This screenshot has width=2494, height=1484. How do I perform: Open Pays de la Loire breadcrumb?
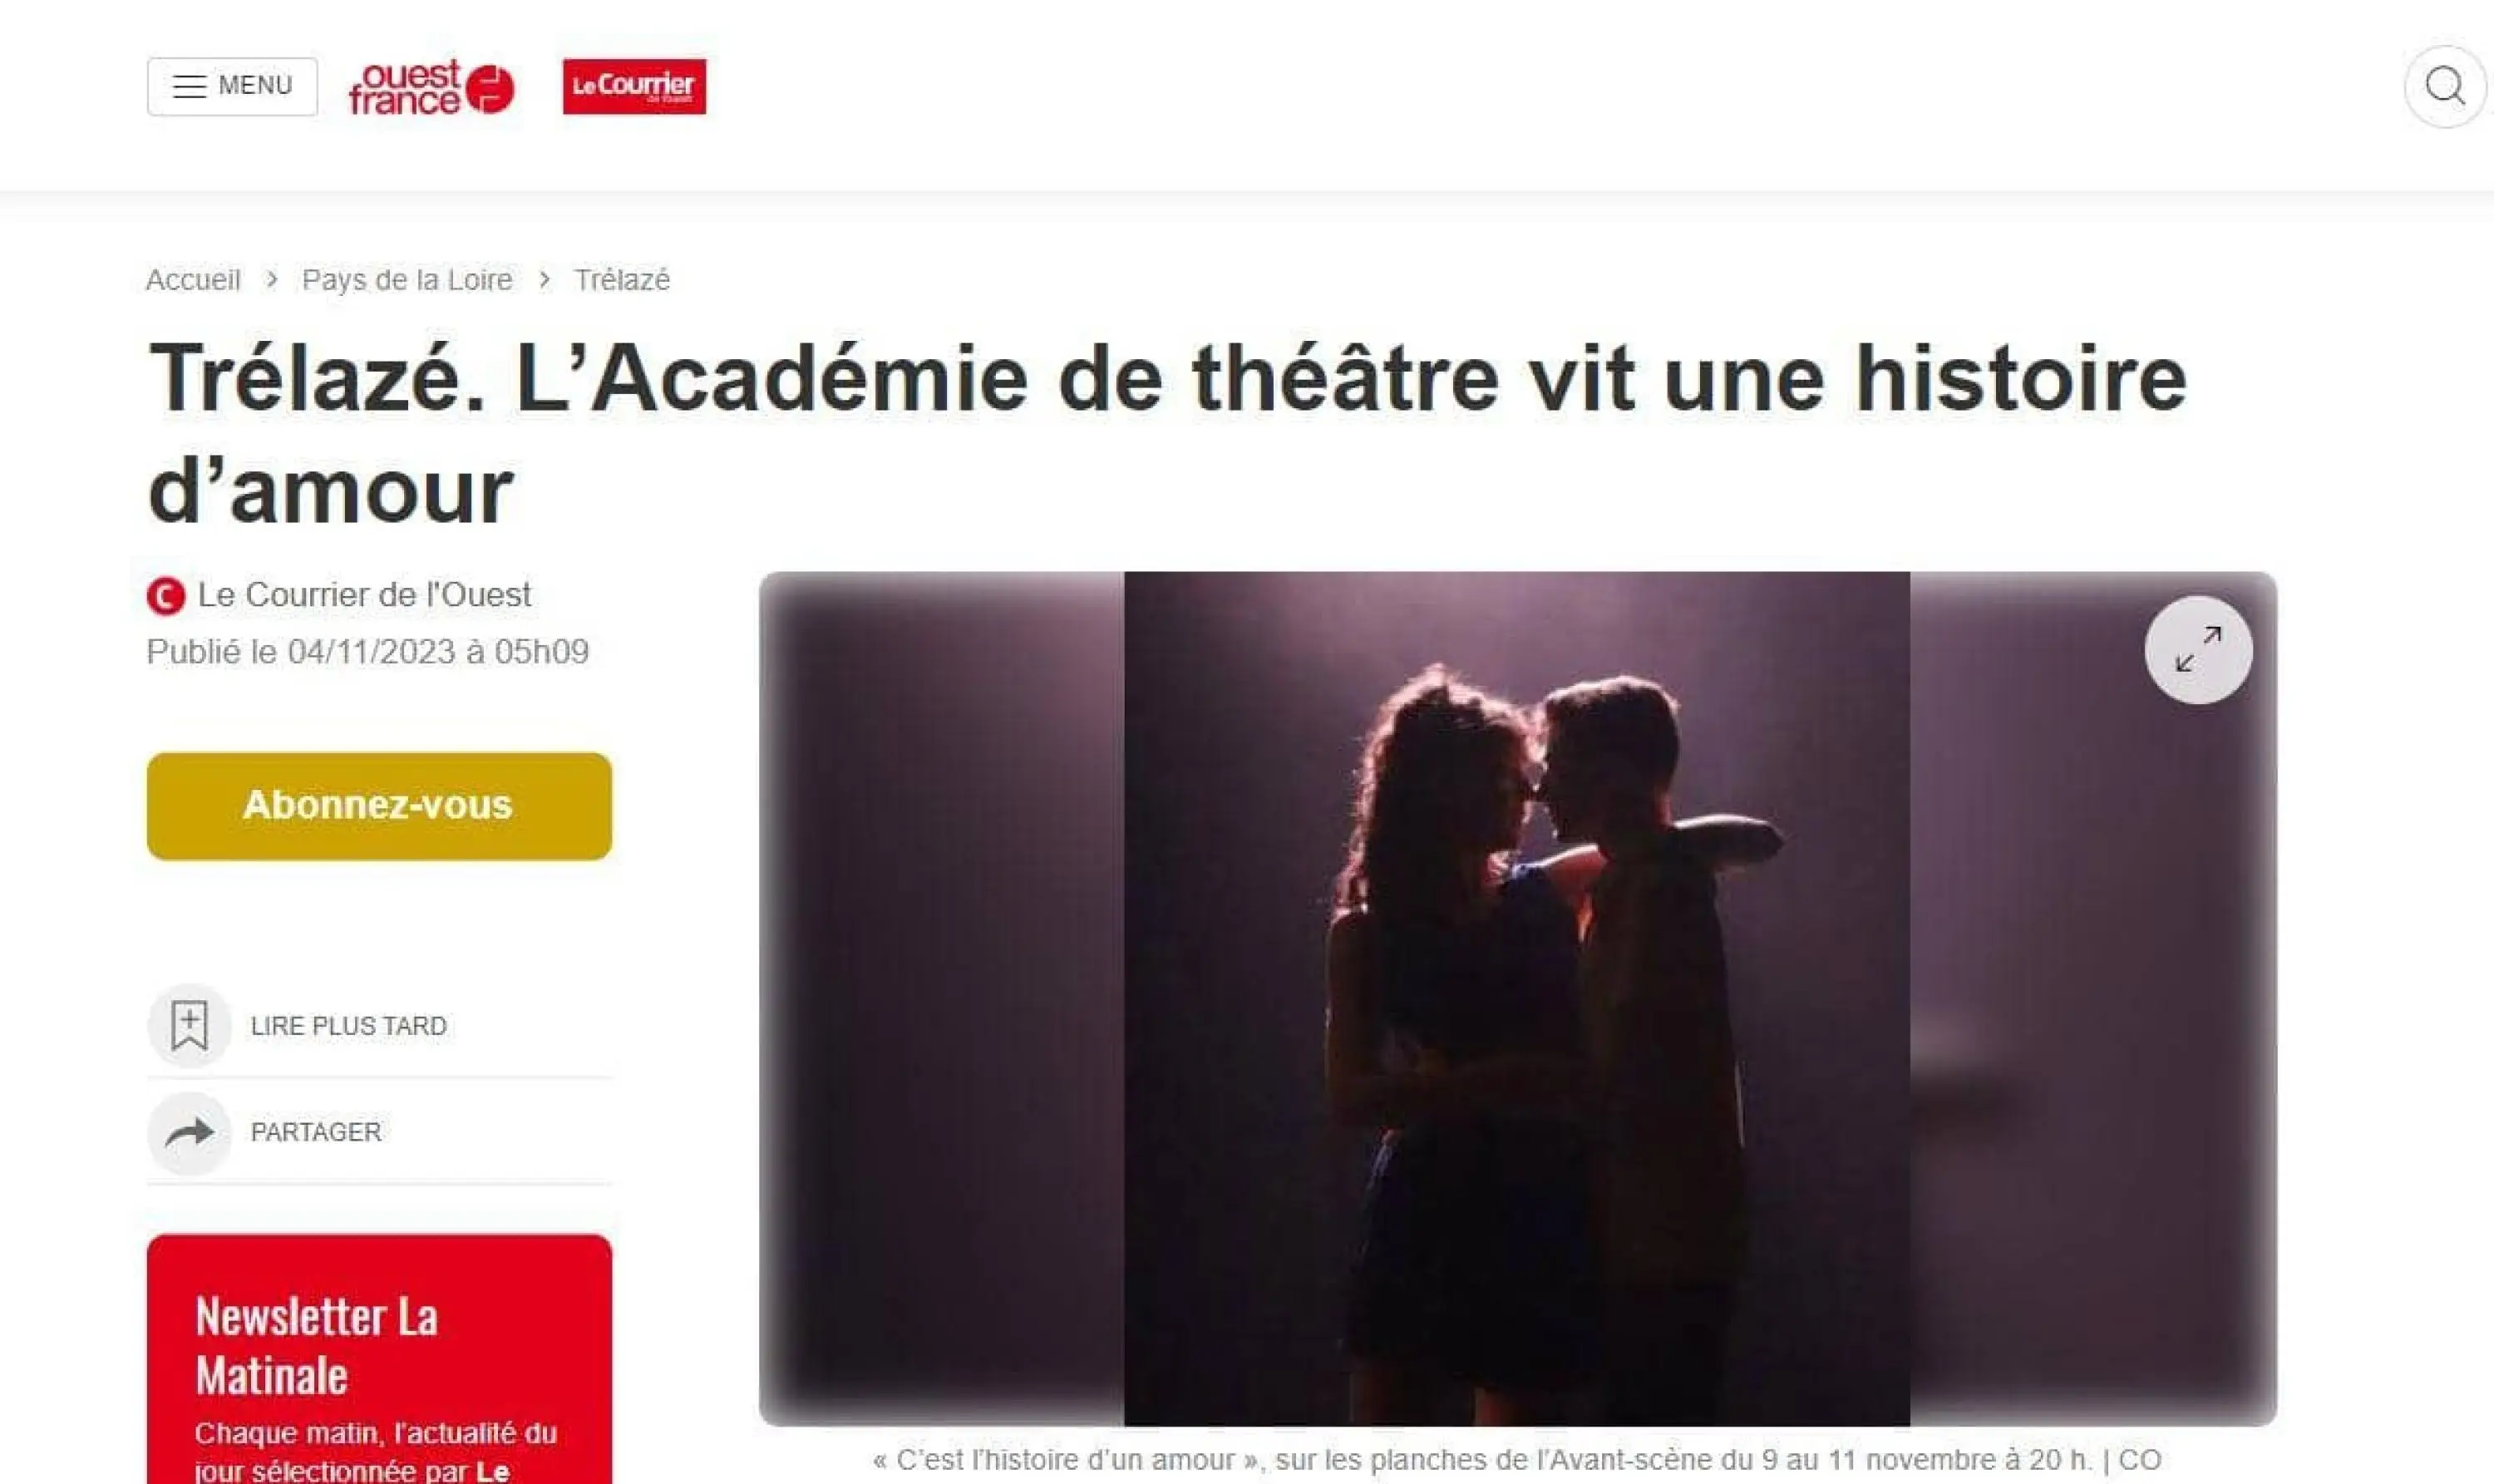click(x=407, y=280)
